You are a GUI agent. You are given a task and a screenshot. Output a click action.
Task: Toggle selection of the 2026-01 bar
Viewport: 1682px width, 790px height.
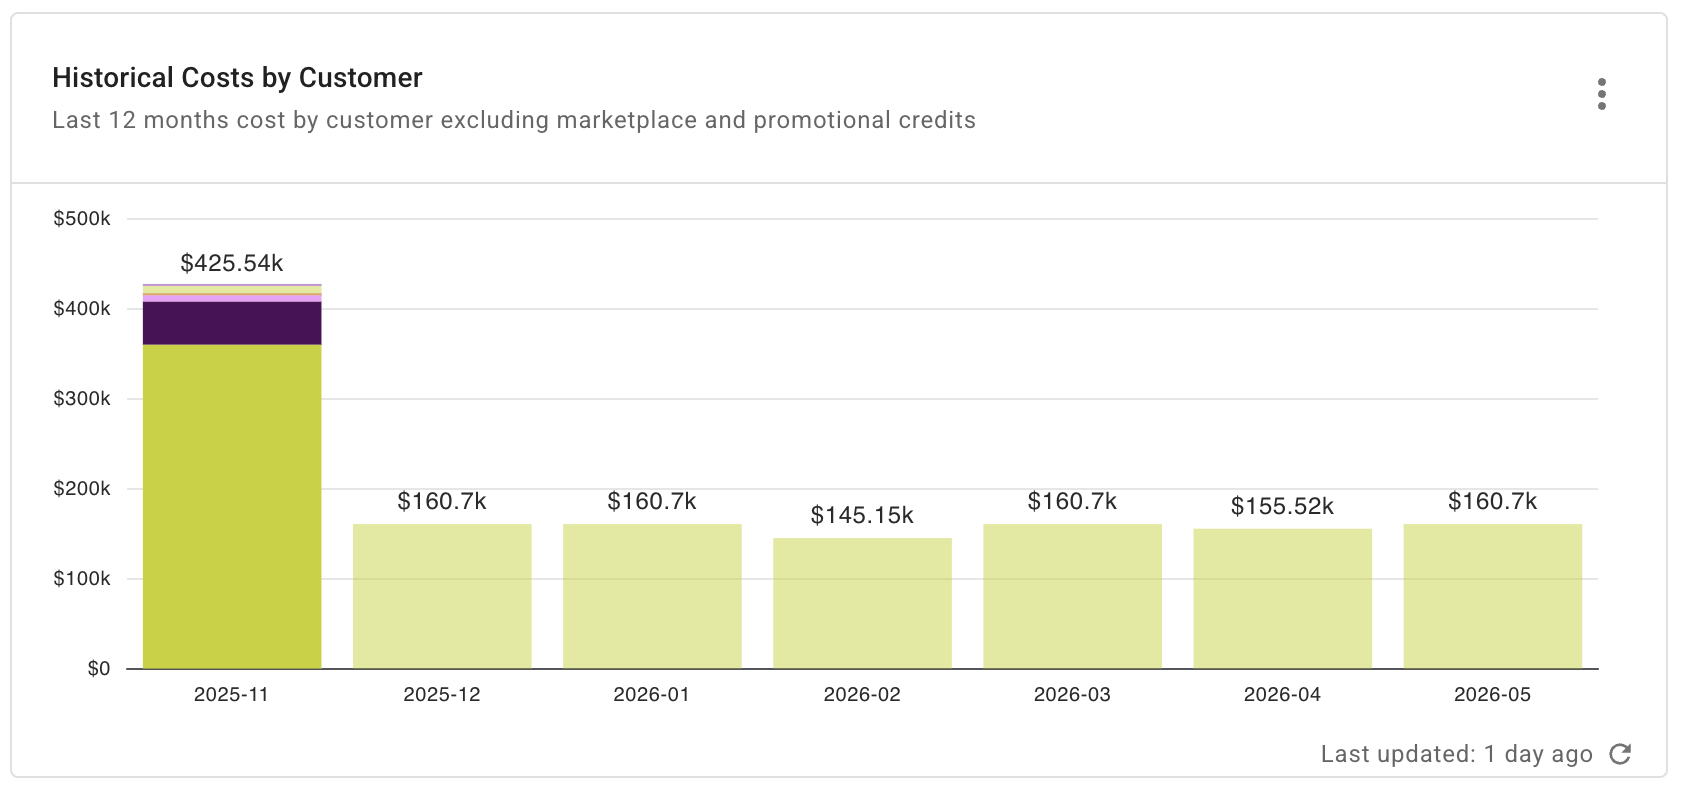(x=652, y=595)
